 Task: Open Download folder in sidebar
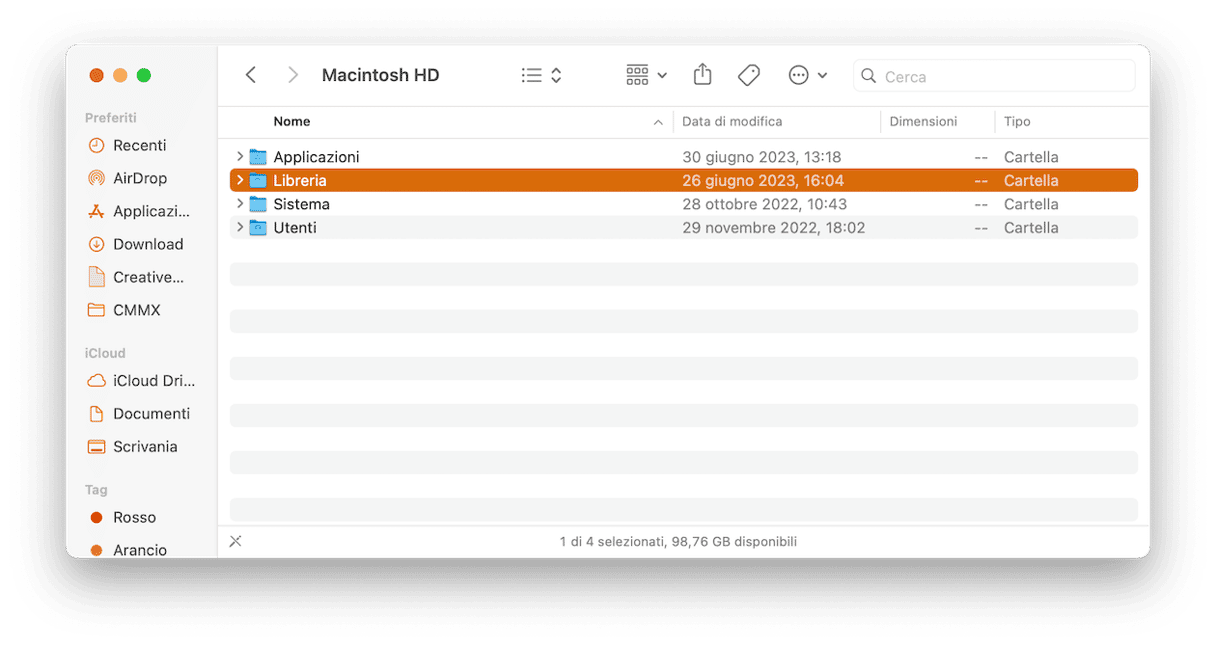148,244
